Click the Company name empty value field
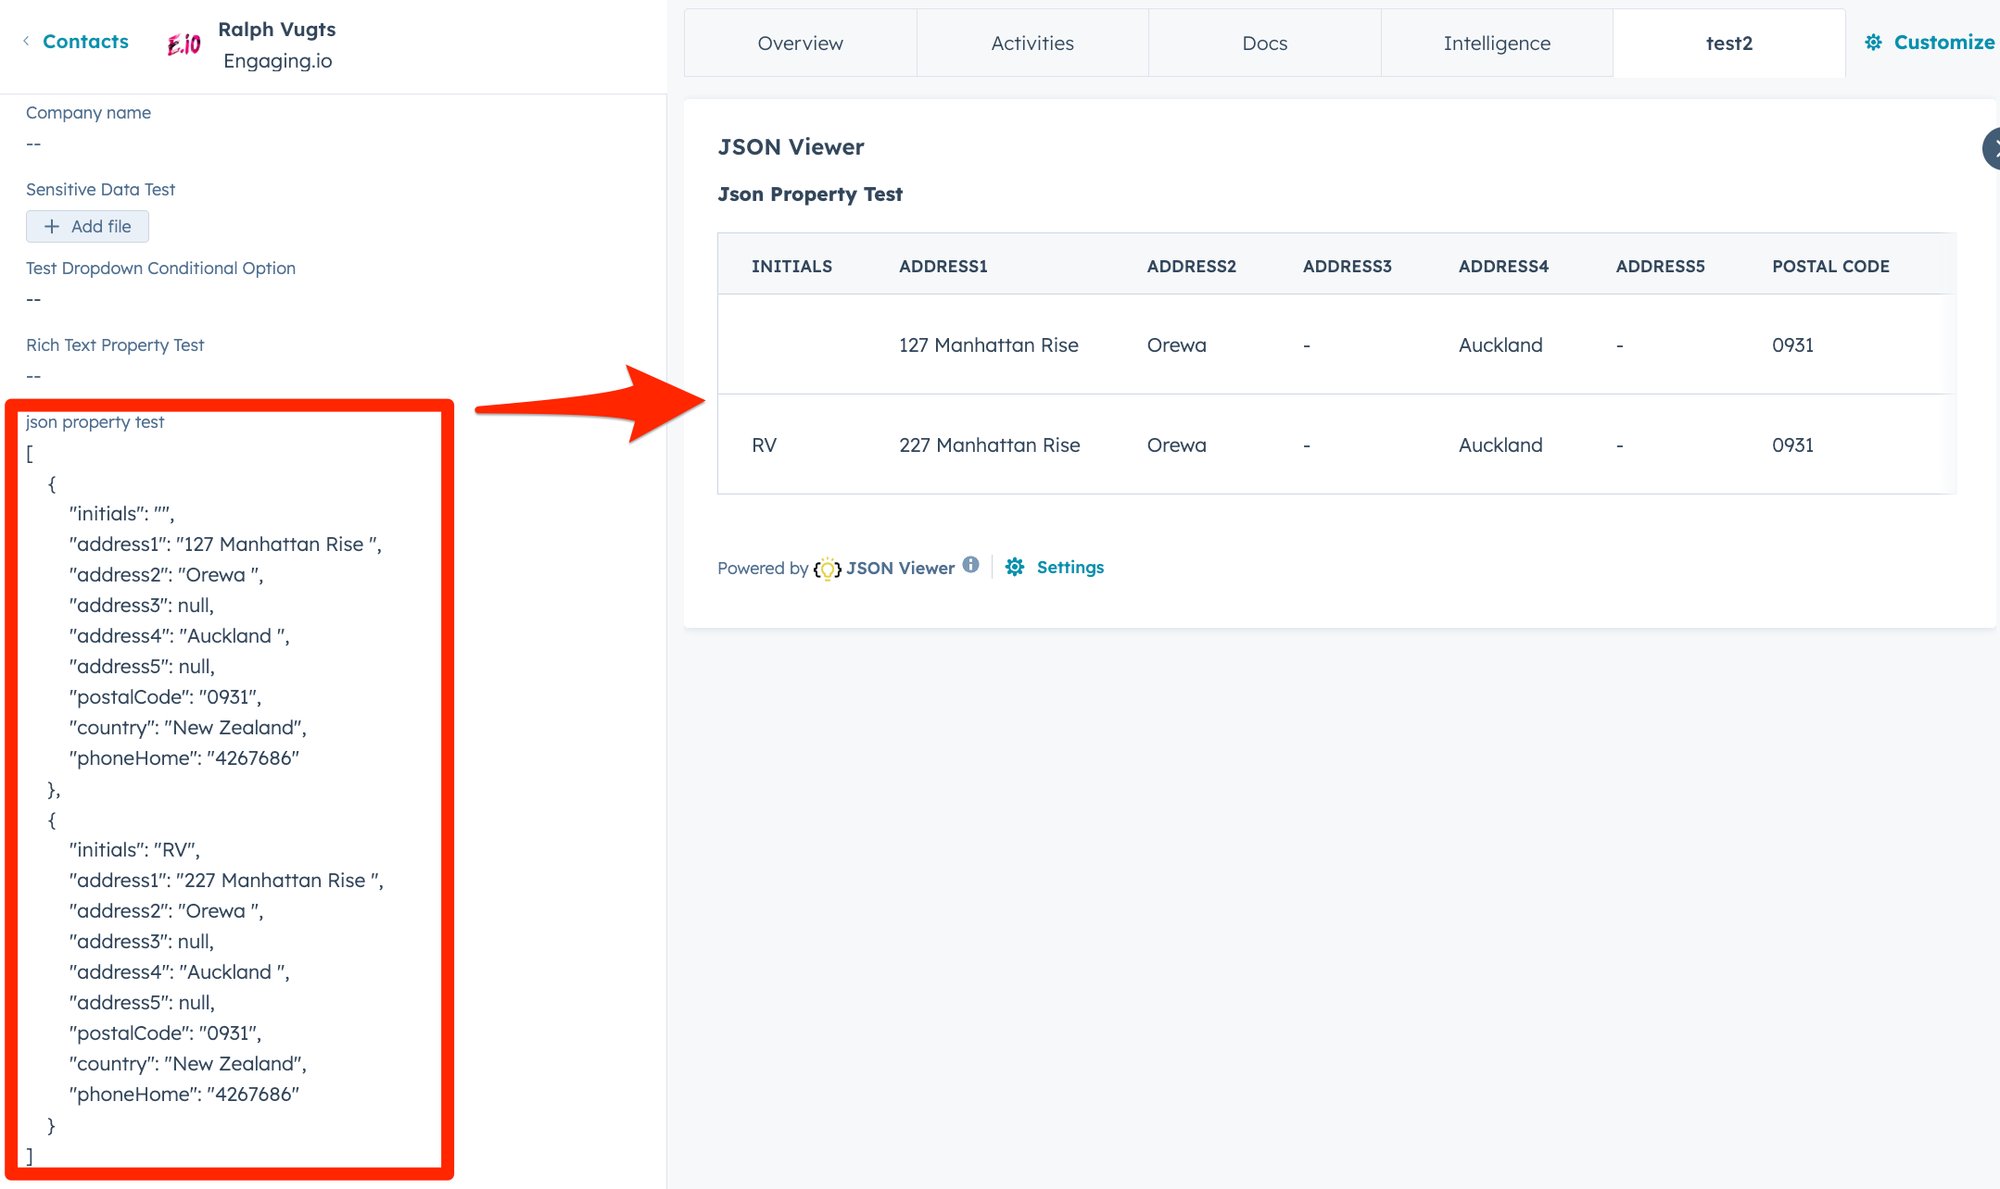Image resolution: width=2000 pixels, height=1189 pixels. [34, 144]
